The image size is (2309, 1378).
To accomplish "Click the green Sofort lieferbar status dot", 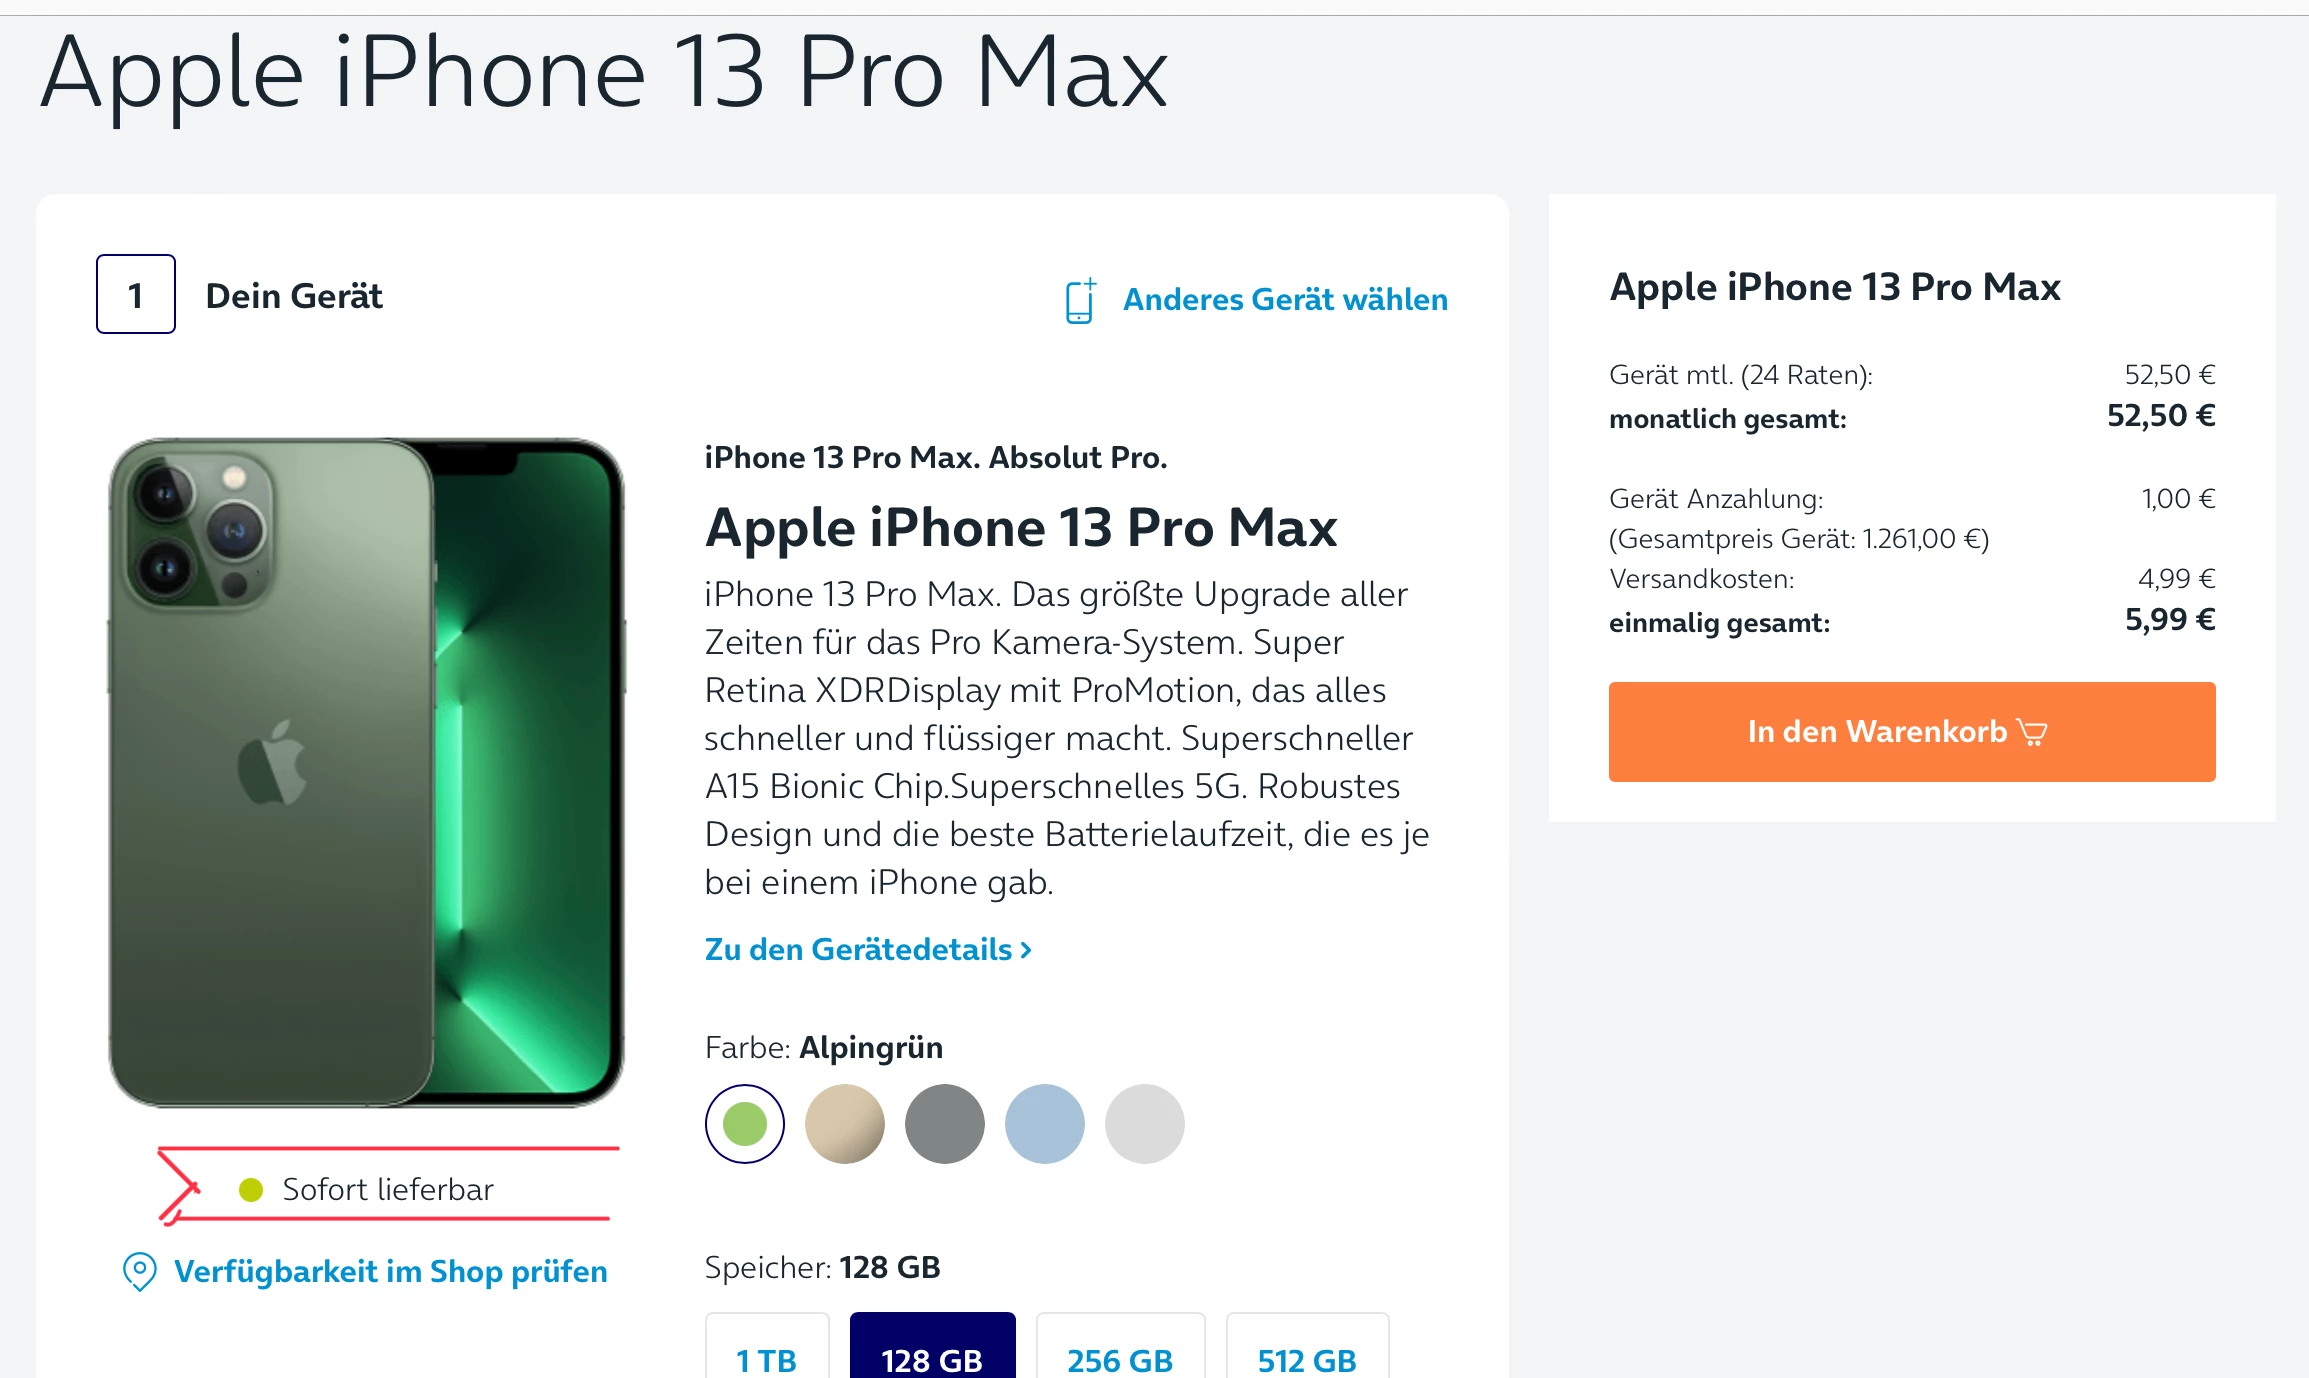I will (x=251, y=1190).
